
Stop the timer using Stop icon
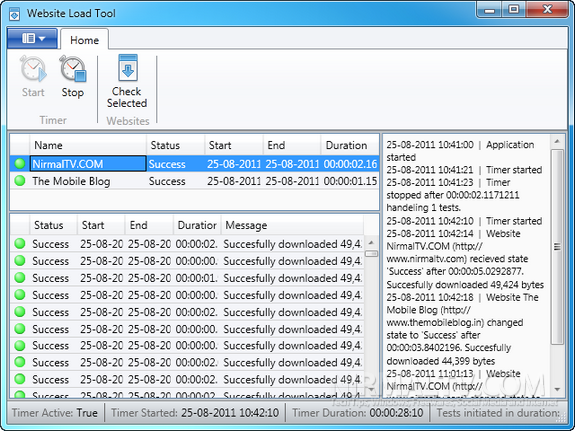click(x=73, y=76)
